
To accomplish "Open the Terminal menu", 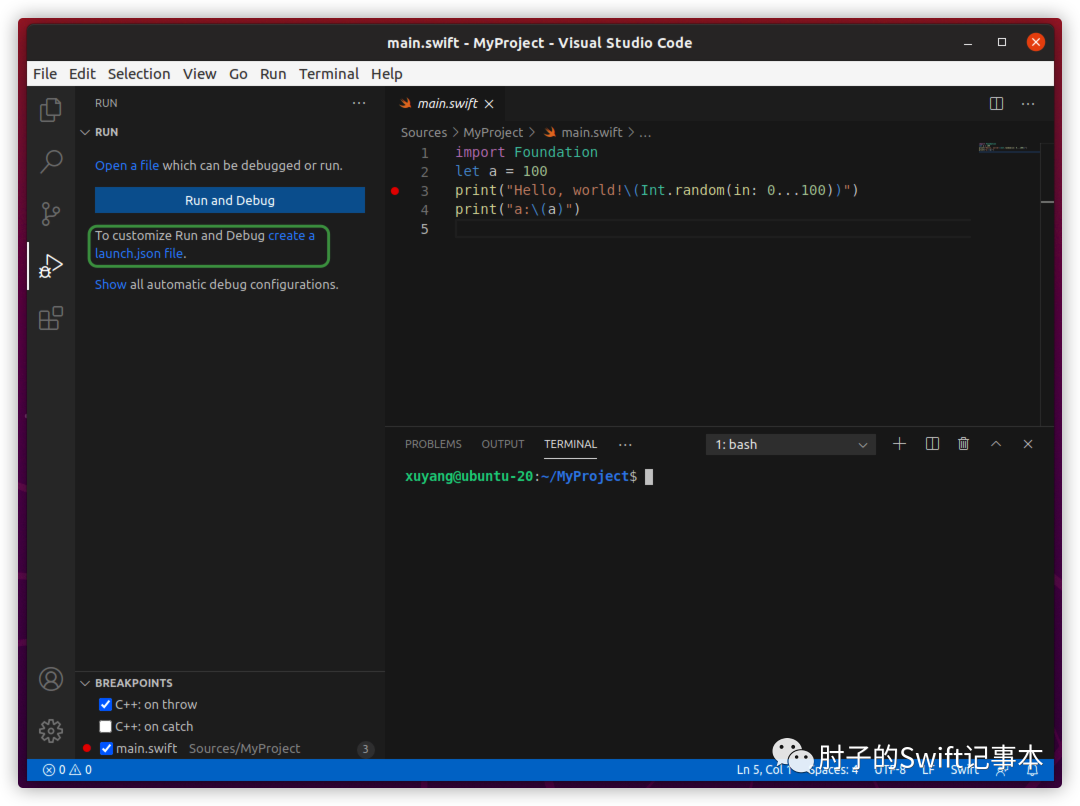I will tap(328, 74).
